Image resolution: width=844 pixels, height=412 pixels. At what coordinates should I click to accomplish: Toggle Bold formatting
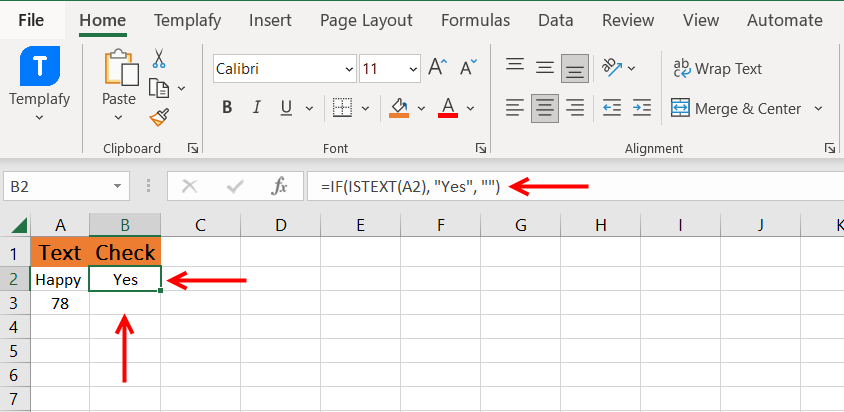point(227,108)
